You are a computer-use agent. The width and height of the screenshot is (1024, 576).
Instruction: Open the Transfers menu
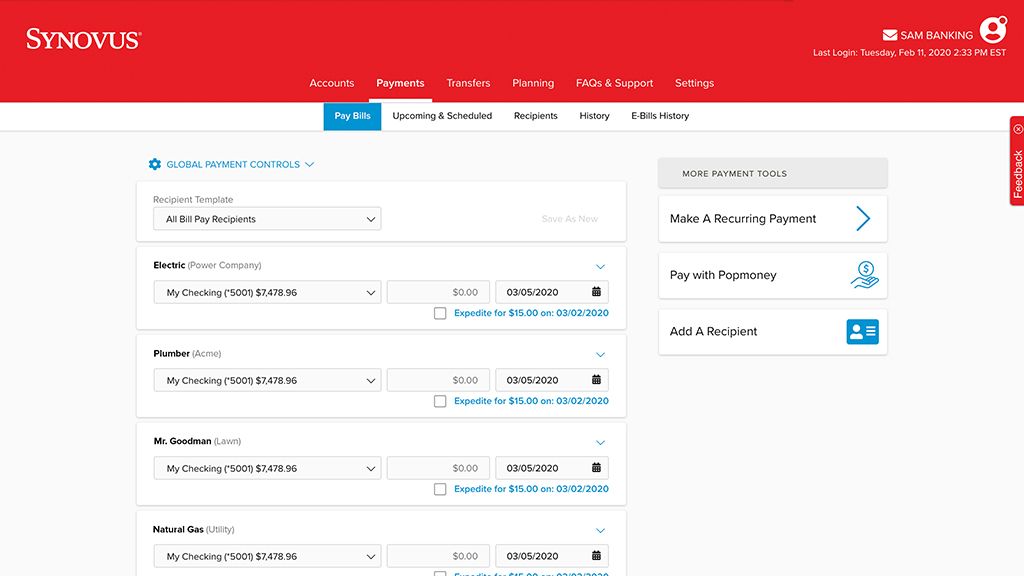[x=468, y=83]
